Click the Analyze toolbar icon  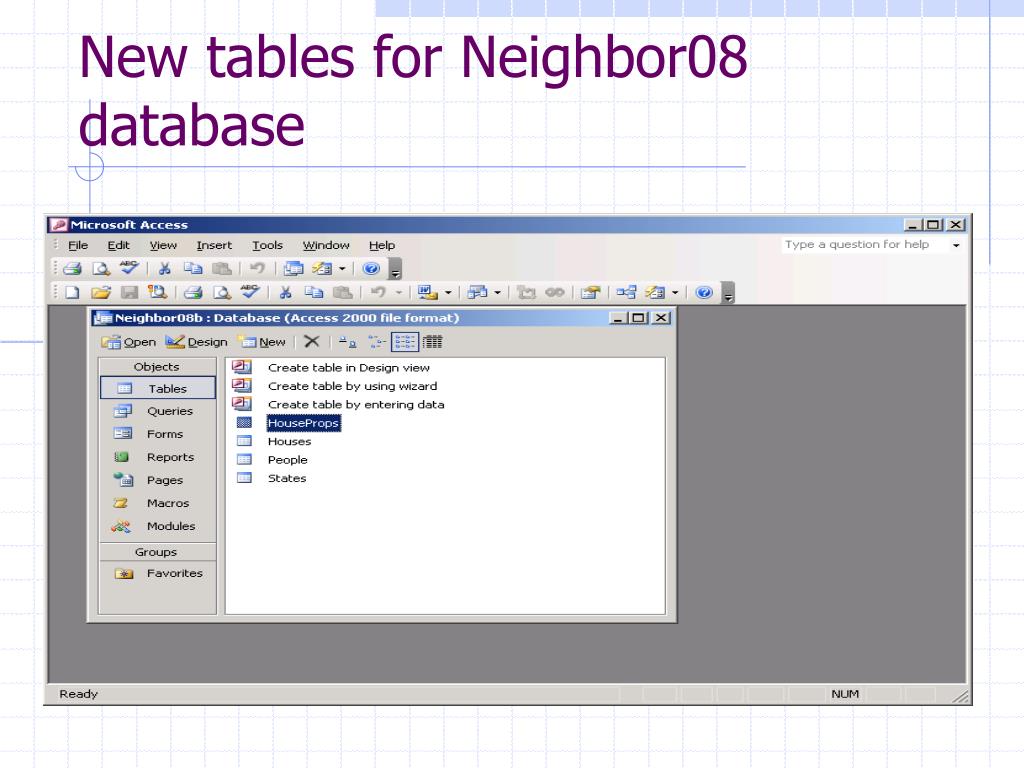point(477,293)
